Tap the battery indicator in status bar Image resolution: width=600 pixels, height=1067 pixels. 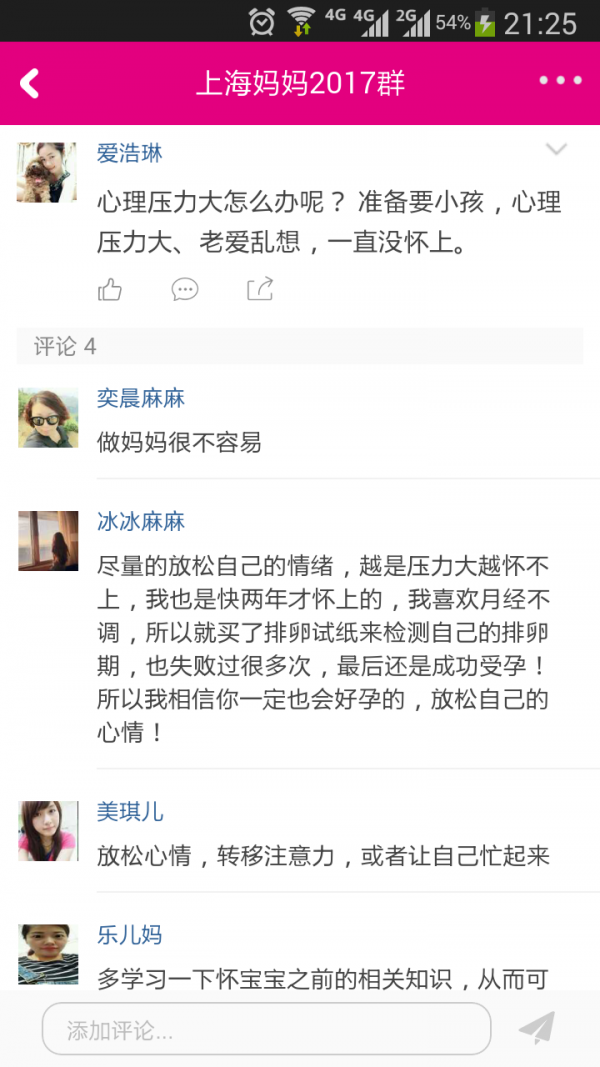(485, 21)
